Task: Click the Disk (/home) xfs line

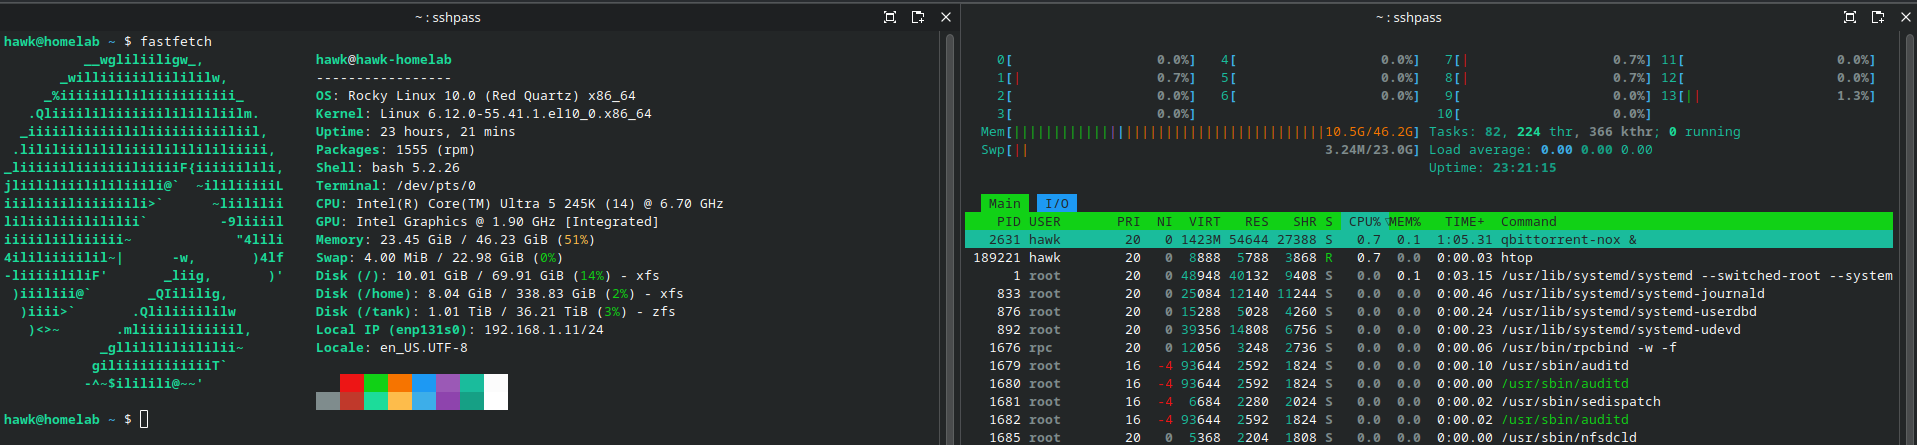Action: click(500, 293)
